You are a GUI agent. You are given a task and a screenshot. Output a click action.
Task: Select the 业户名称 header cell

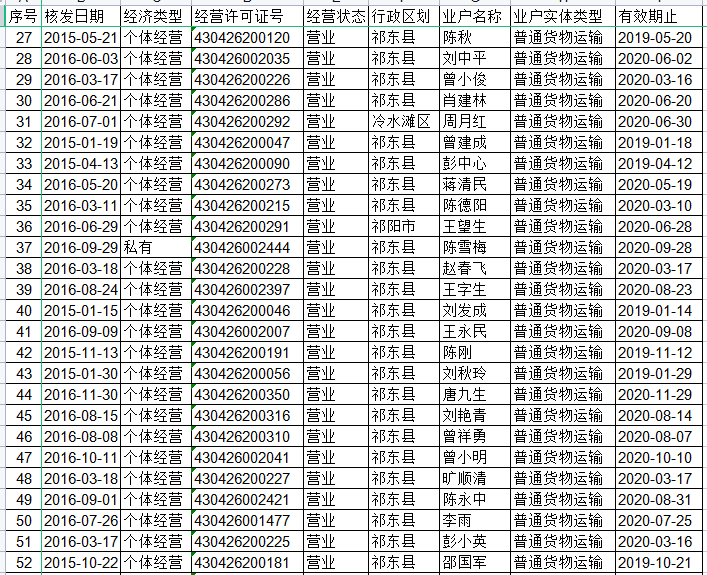click(x=473, y=17)
